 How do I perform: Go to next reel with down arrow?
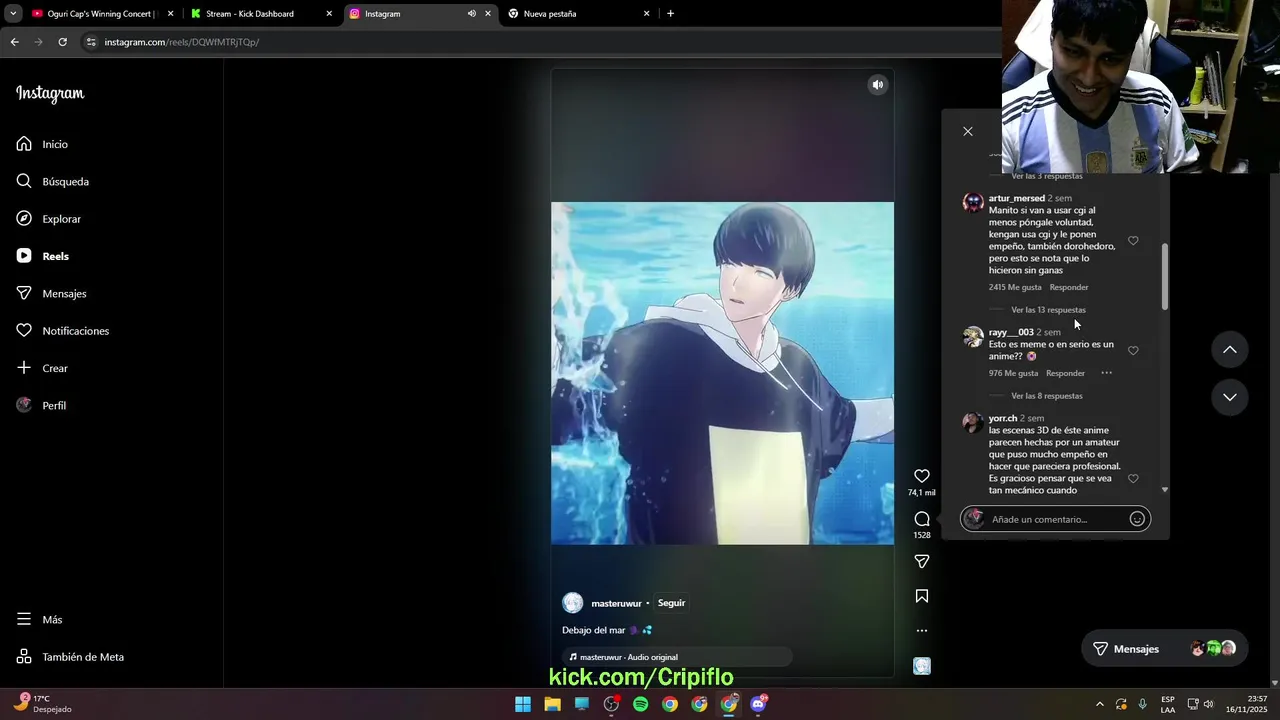pyautogui.click(x=1230, y=397)
